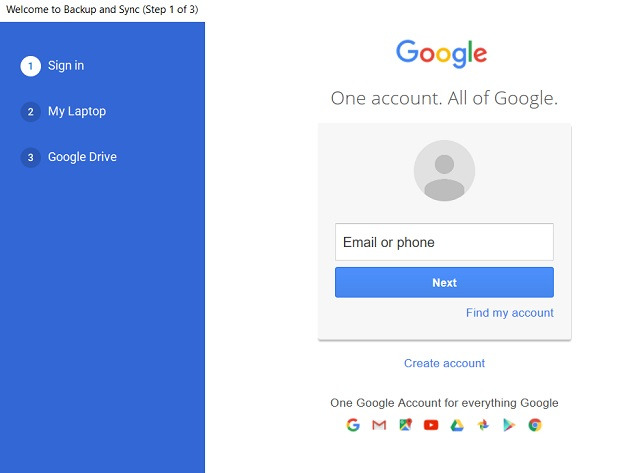
Task: Focus the Email or phone field
Action: tap(444, 242)
